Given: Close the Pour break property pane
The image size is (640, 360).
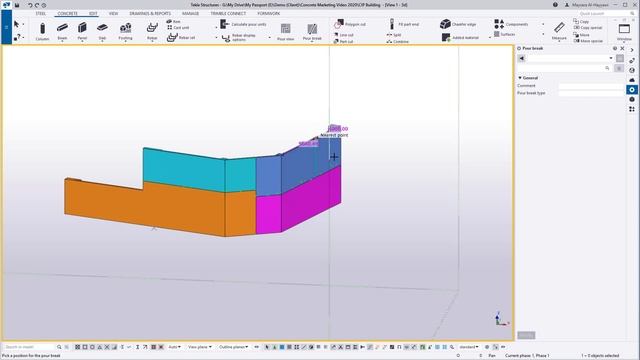Looking at the screenshot, I should [622, 48].
